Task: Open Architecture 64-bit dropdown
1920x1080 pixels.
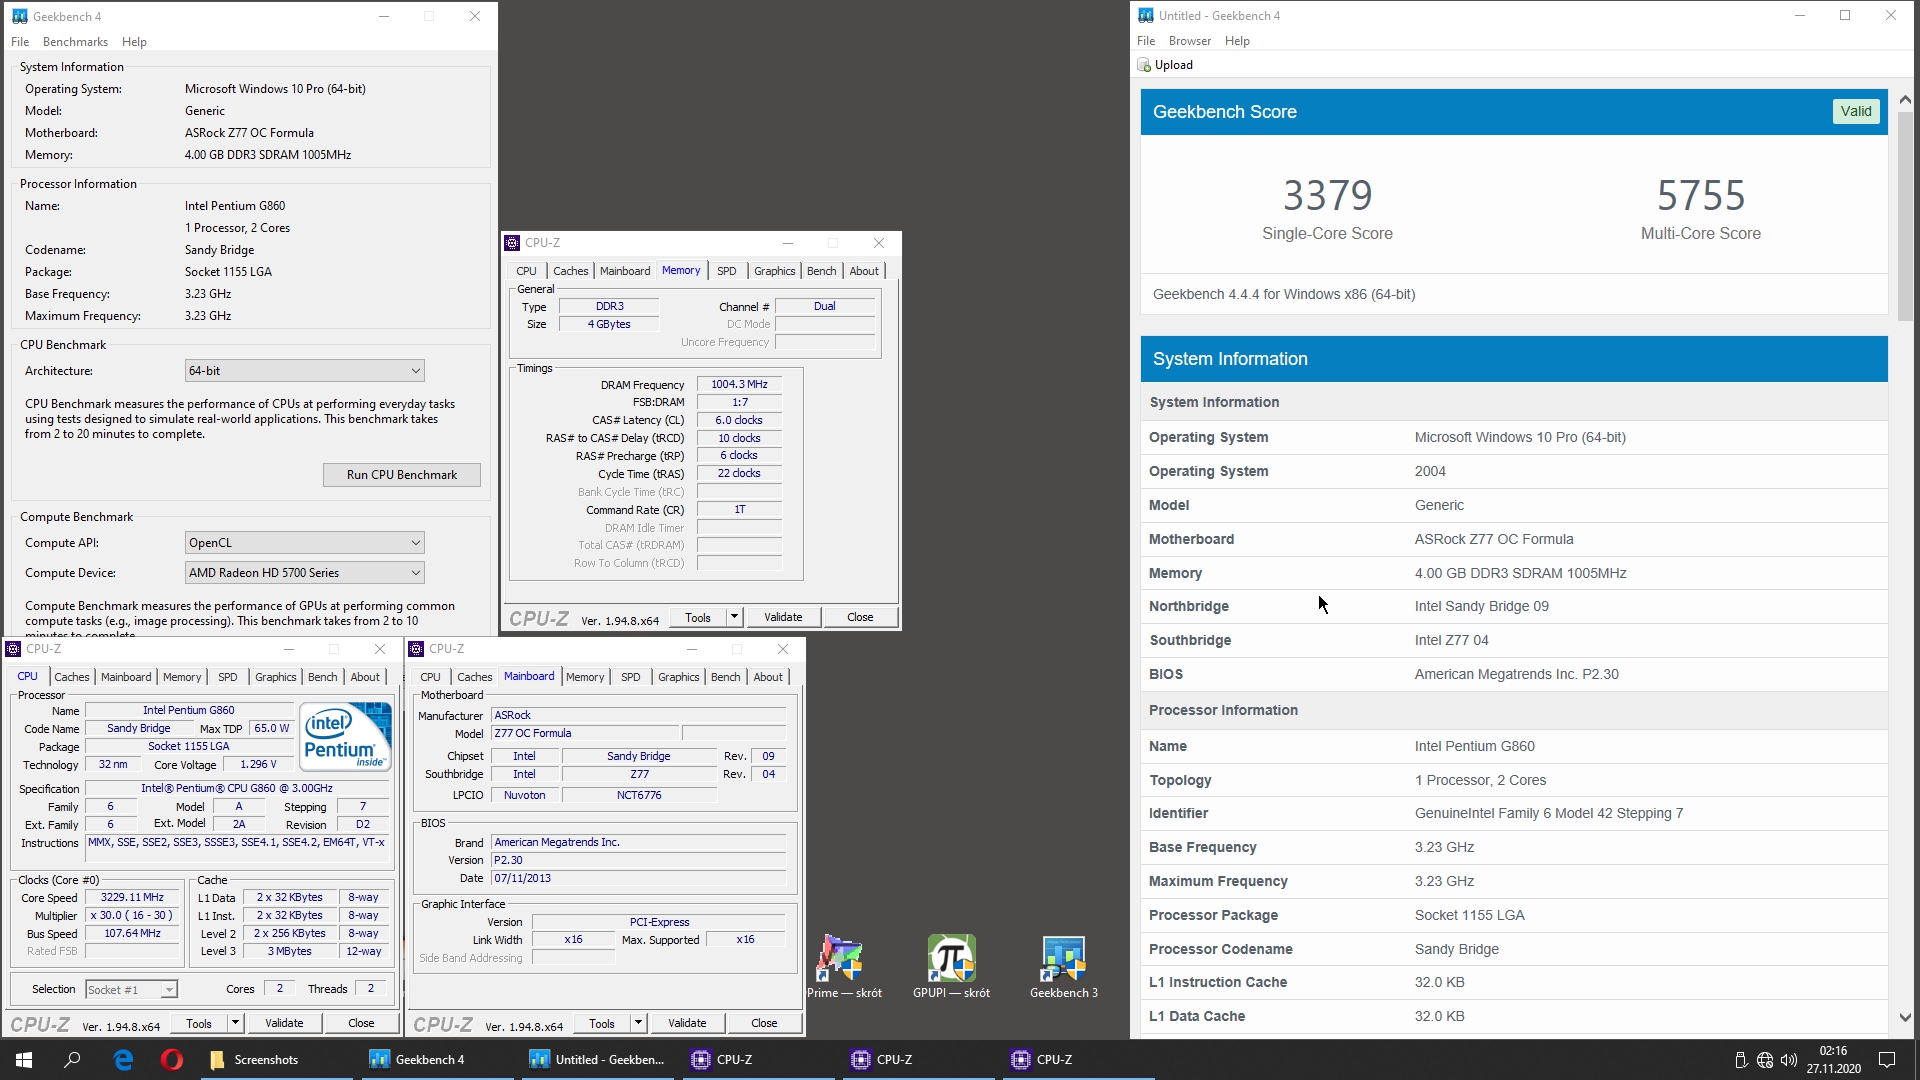Action: pyautogui.click(x=305, y=371)
